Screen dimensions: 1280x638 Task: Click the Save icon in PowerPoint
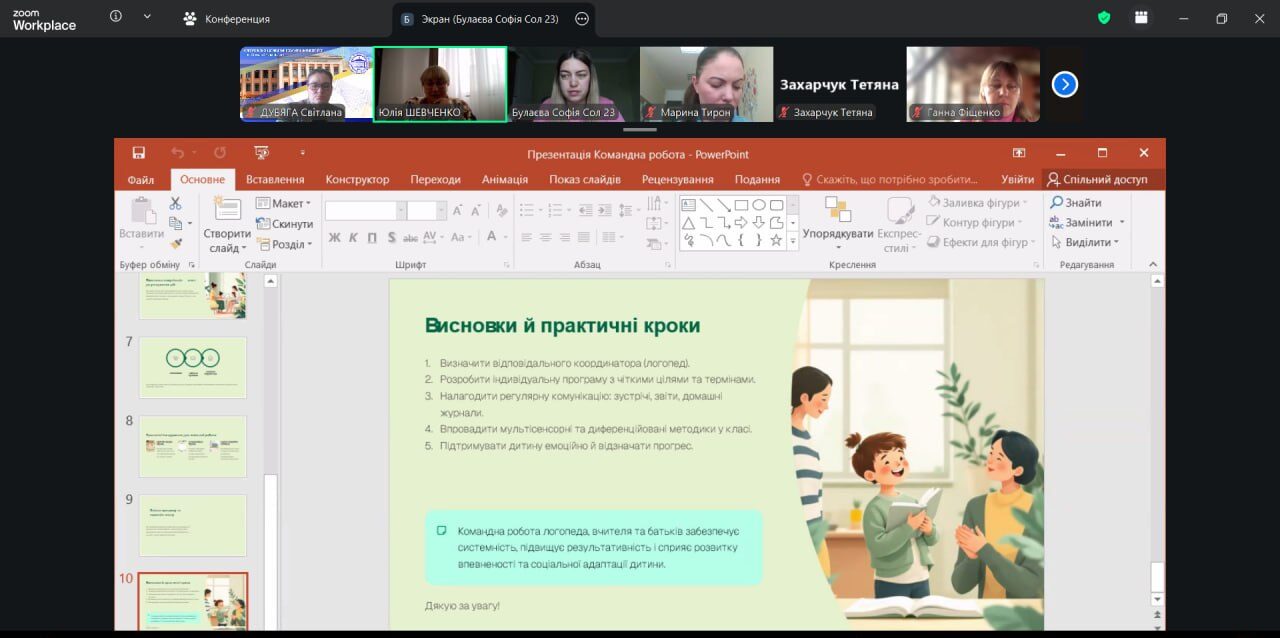tap(139, 153)
